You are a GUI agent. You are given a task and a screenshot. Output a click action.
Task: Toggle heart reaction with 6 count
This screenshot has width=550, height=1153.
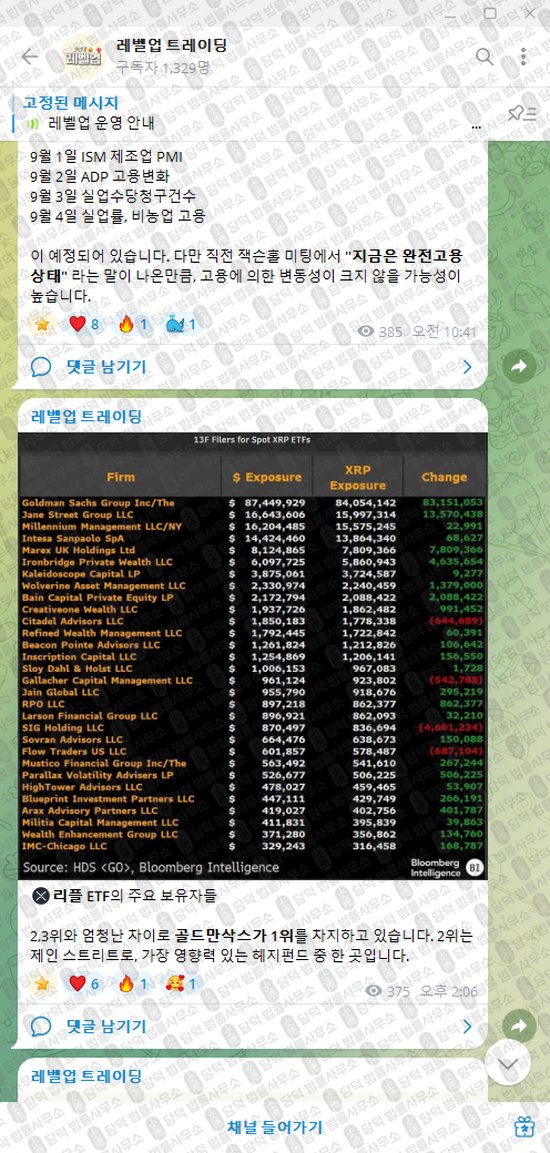pos(84,983)
